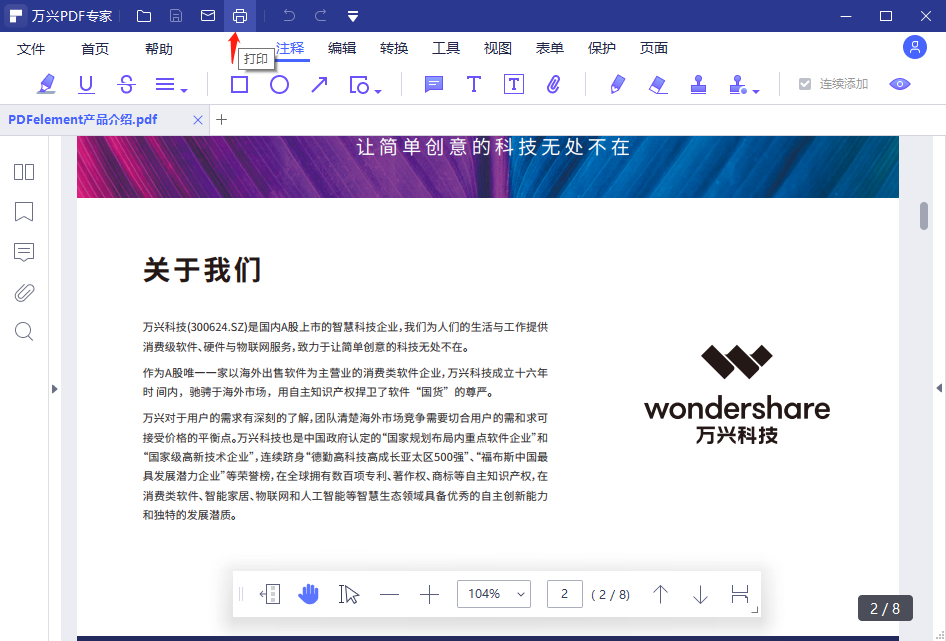946x641 pixels.
Task: Apply the strikethrough annotation tool
Action: pos(125,84)
